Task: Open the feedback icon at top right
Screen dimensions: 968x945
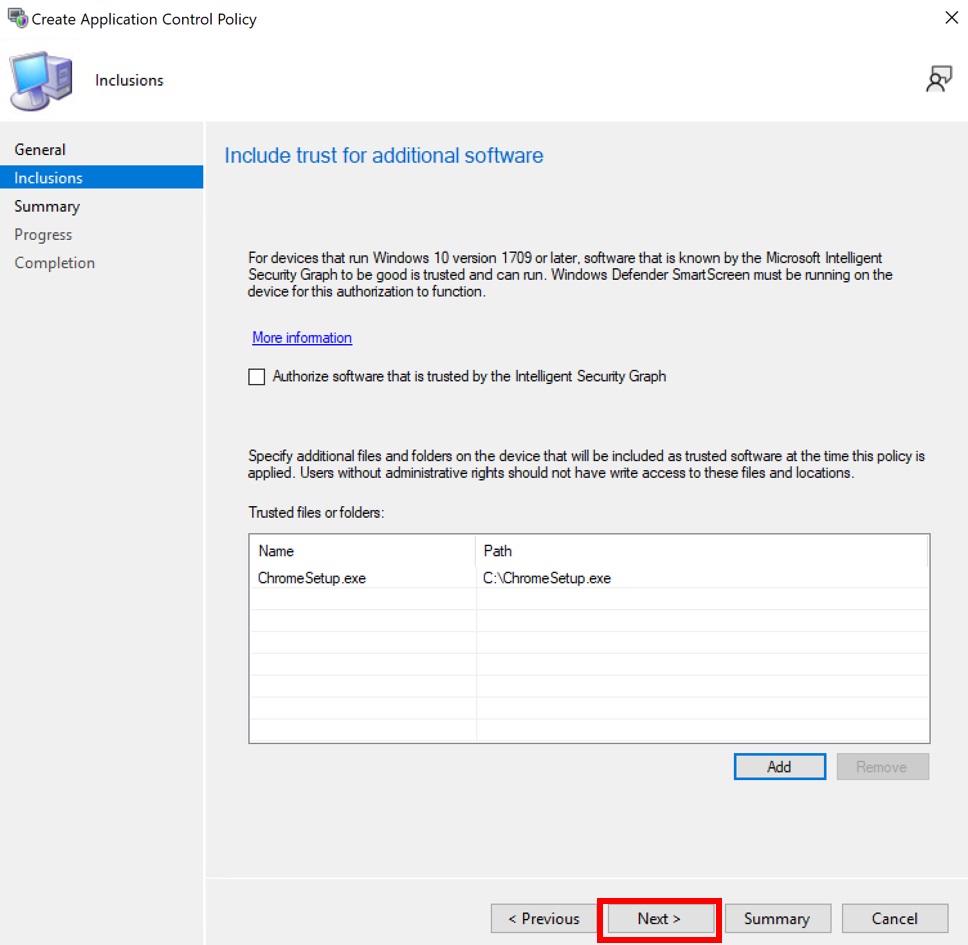Action: point(938,81)
